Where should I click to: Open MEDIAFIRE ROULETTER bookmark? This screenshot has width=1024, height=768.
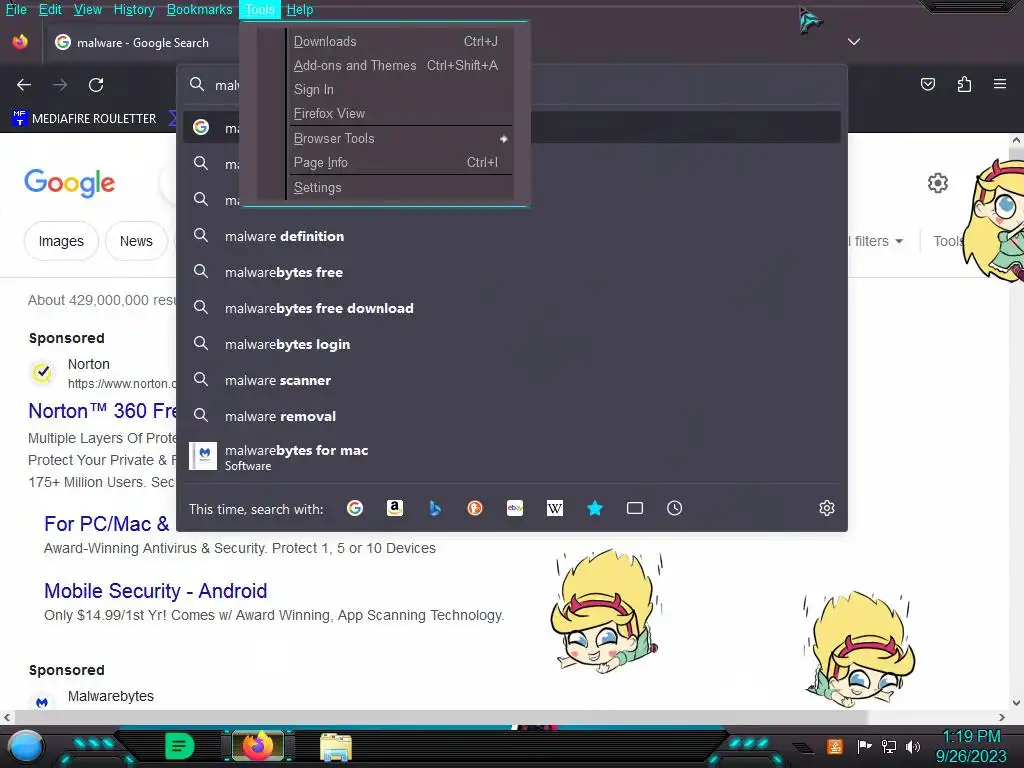pos(84,118)
